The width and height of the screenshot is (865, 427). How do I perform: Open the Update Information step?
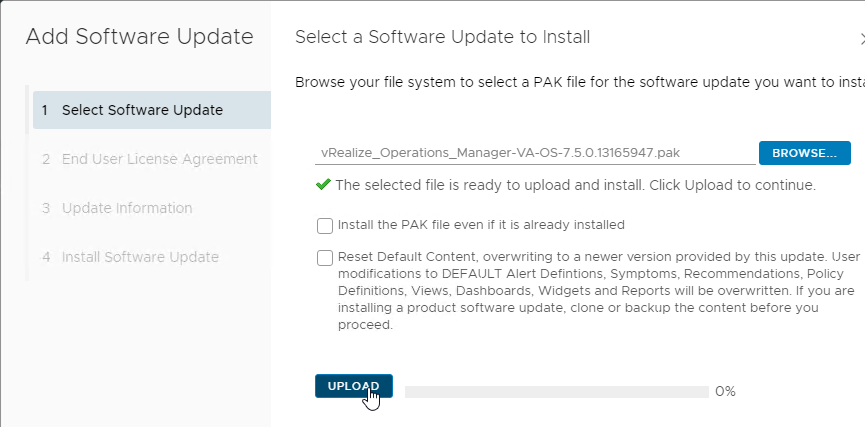pyautogui.click(x=118, y=208)
